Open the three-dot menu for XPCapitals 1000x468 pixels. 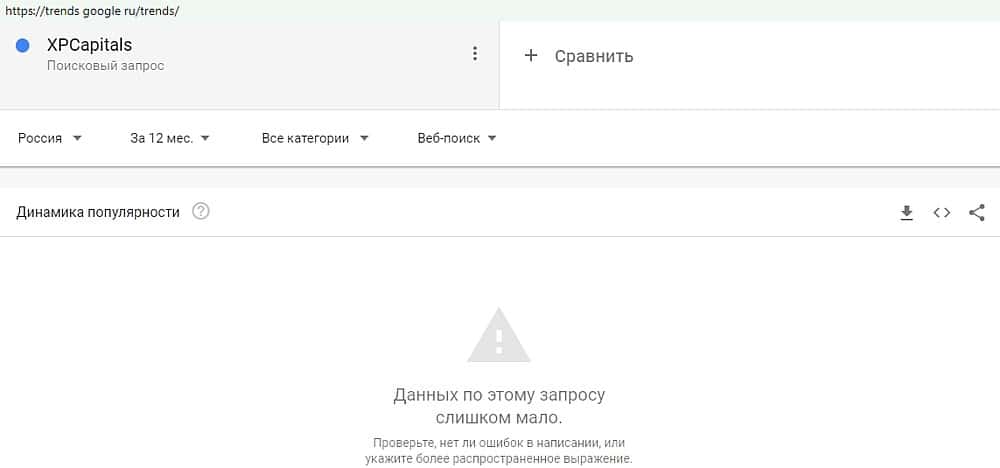coord(474,54)
